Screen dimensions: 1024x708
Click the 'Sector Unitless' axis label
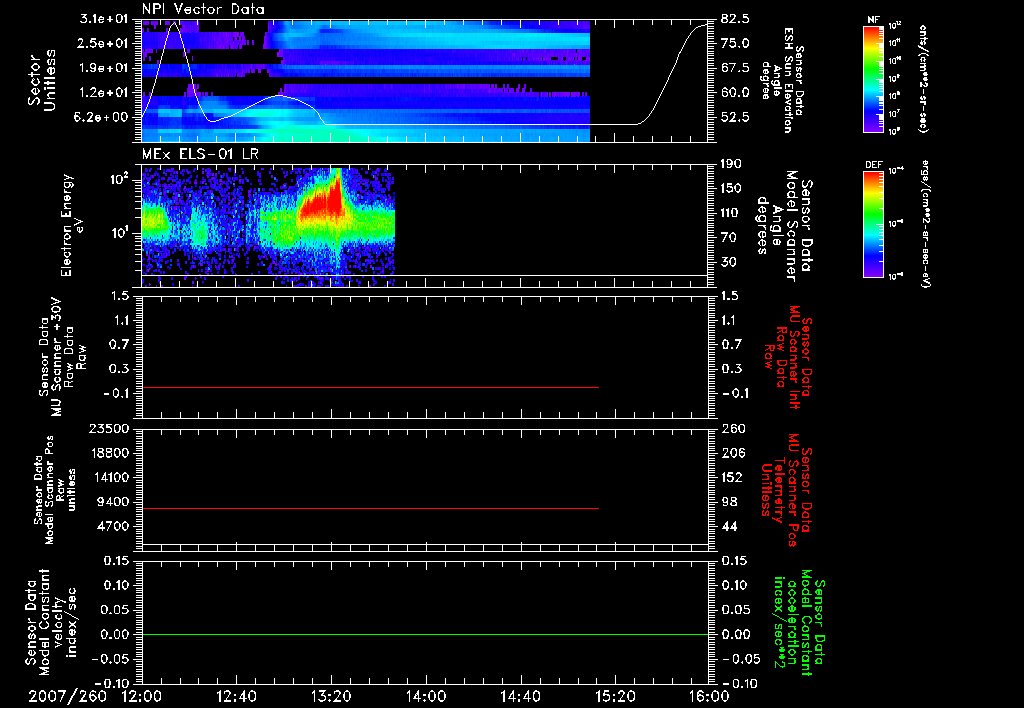coord(42,80)
